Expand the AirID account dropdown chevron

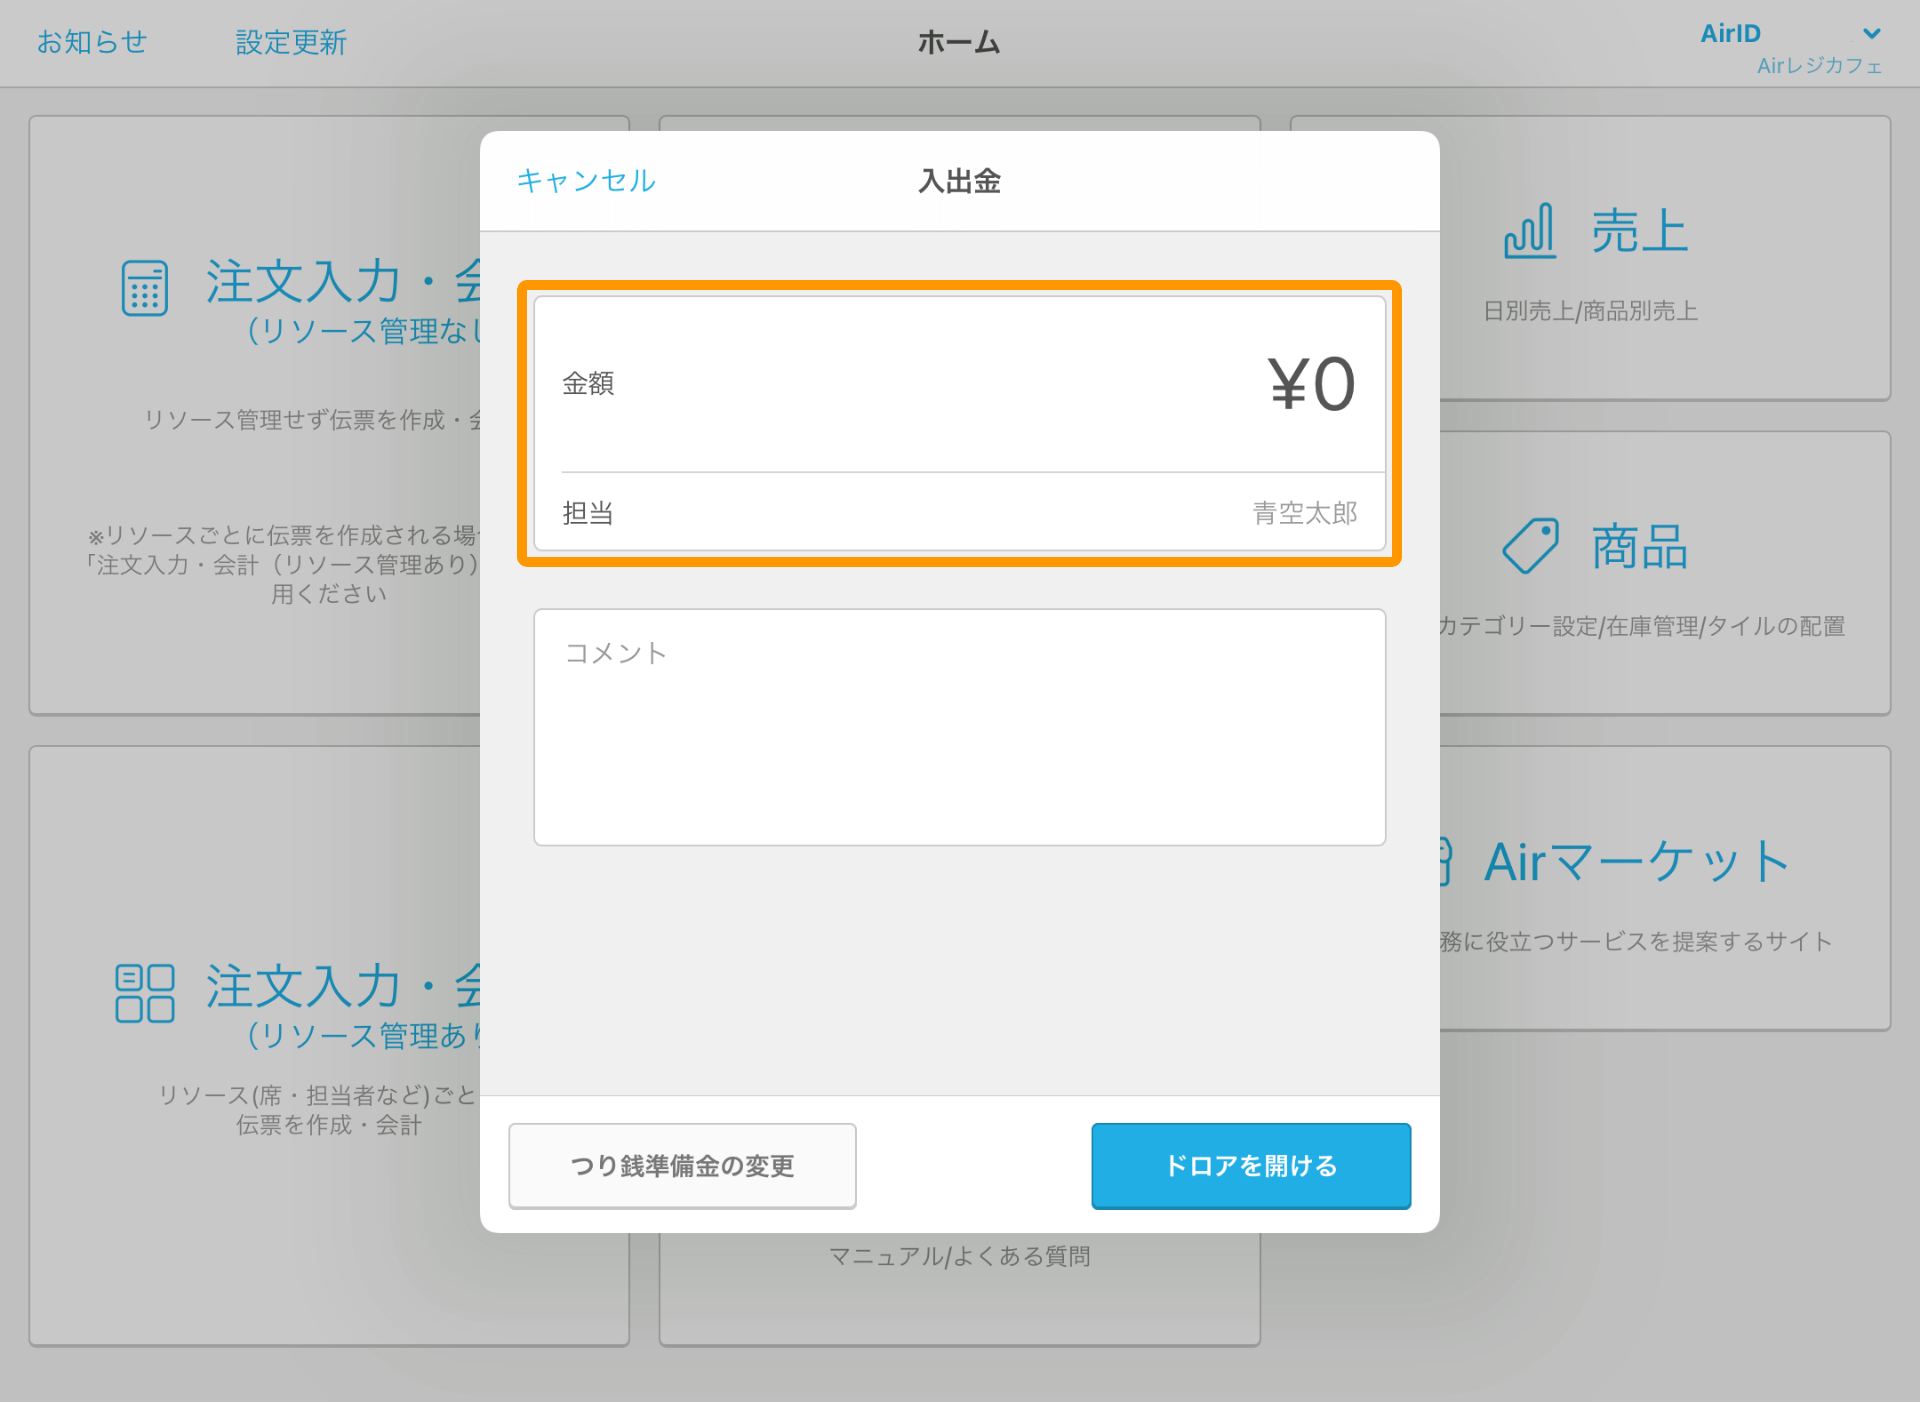(x=1872, y=34)
